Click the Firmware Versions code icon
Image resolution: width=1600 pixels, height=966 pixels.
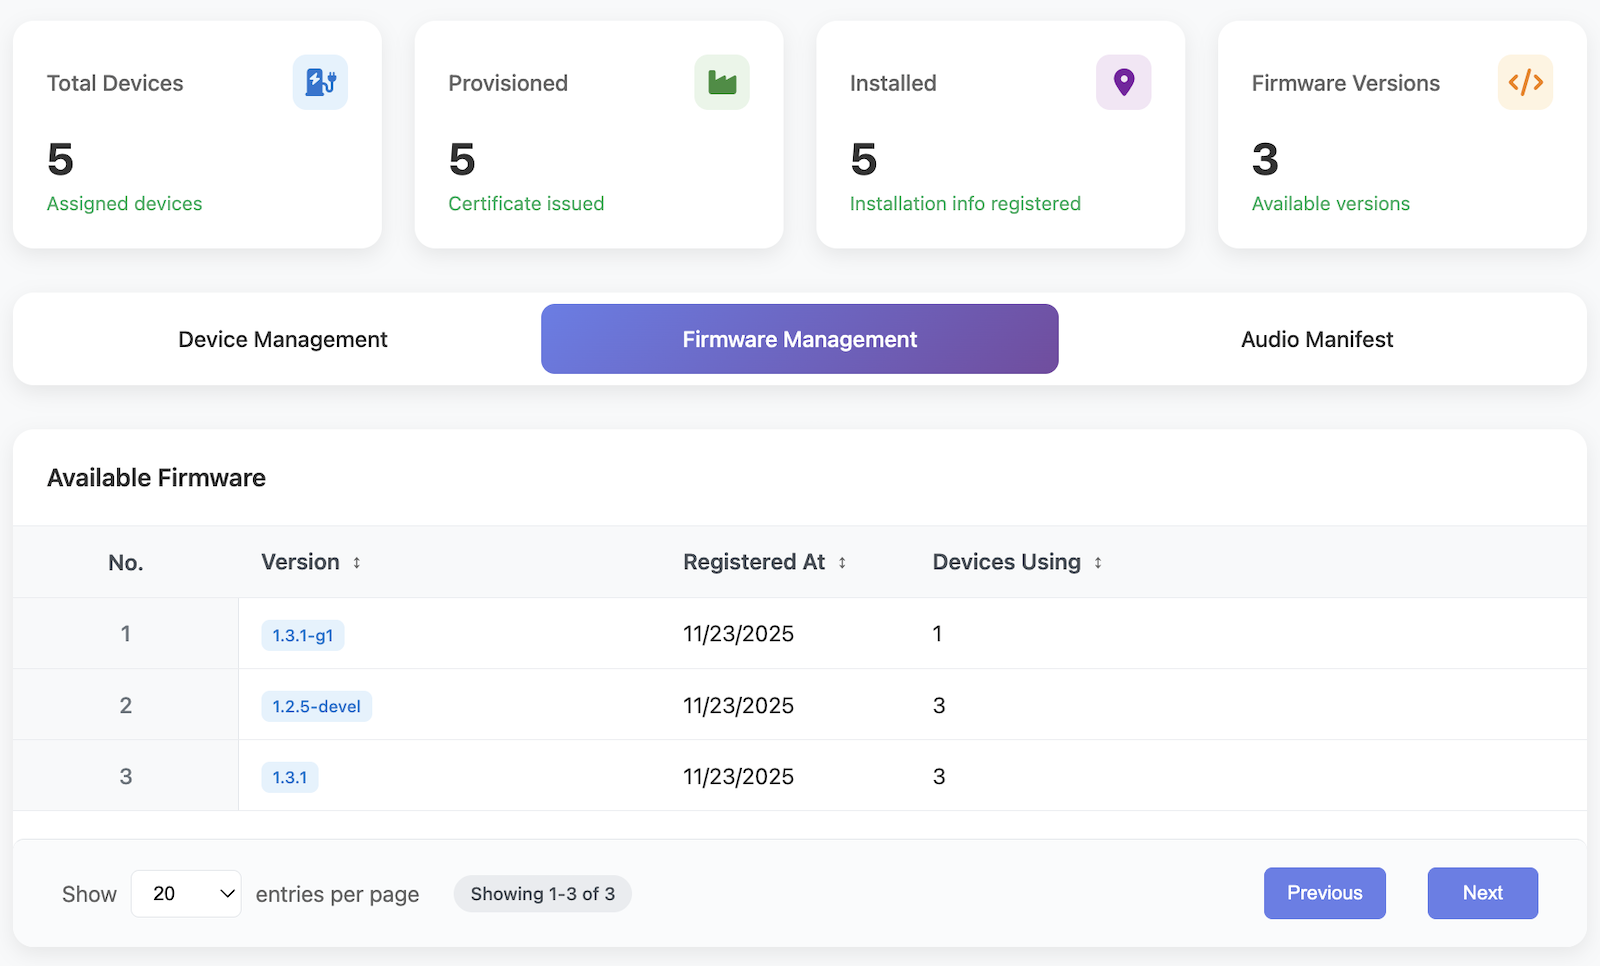1525,82
